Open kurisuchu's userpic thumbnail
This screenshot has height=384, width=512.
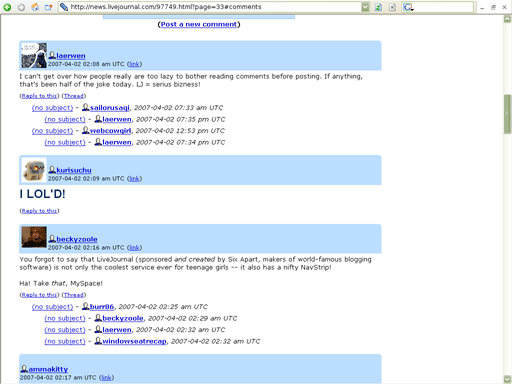[34, 170]
